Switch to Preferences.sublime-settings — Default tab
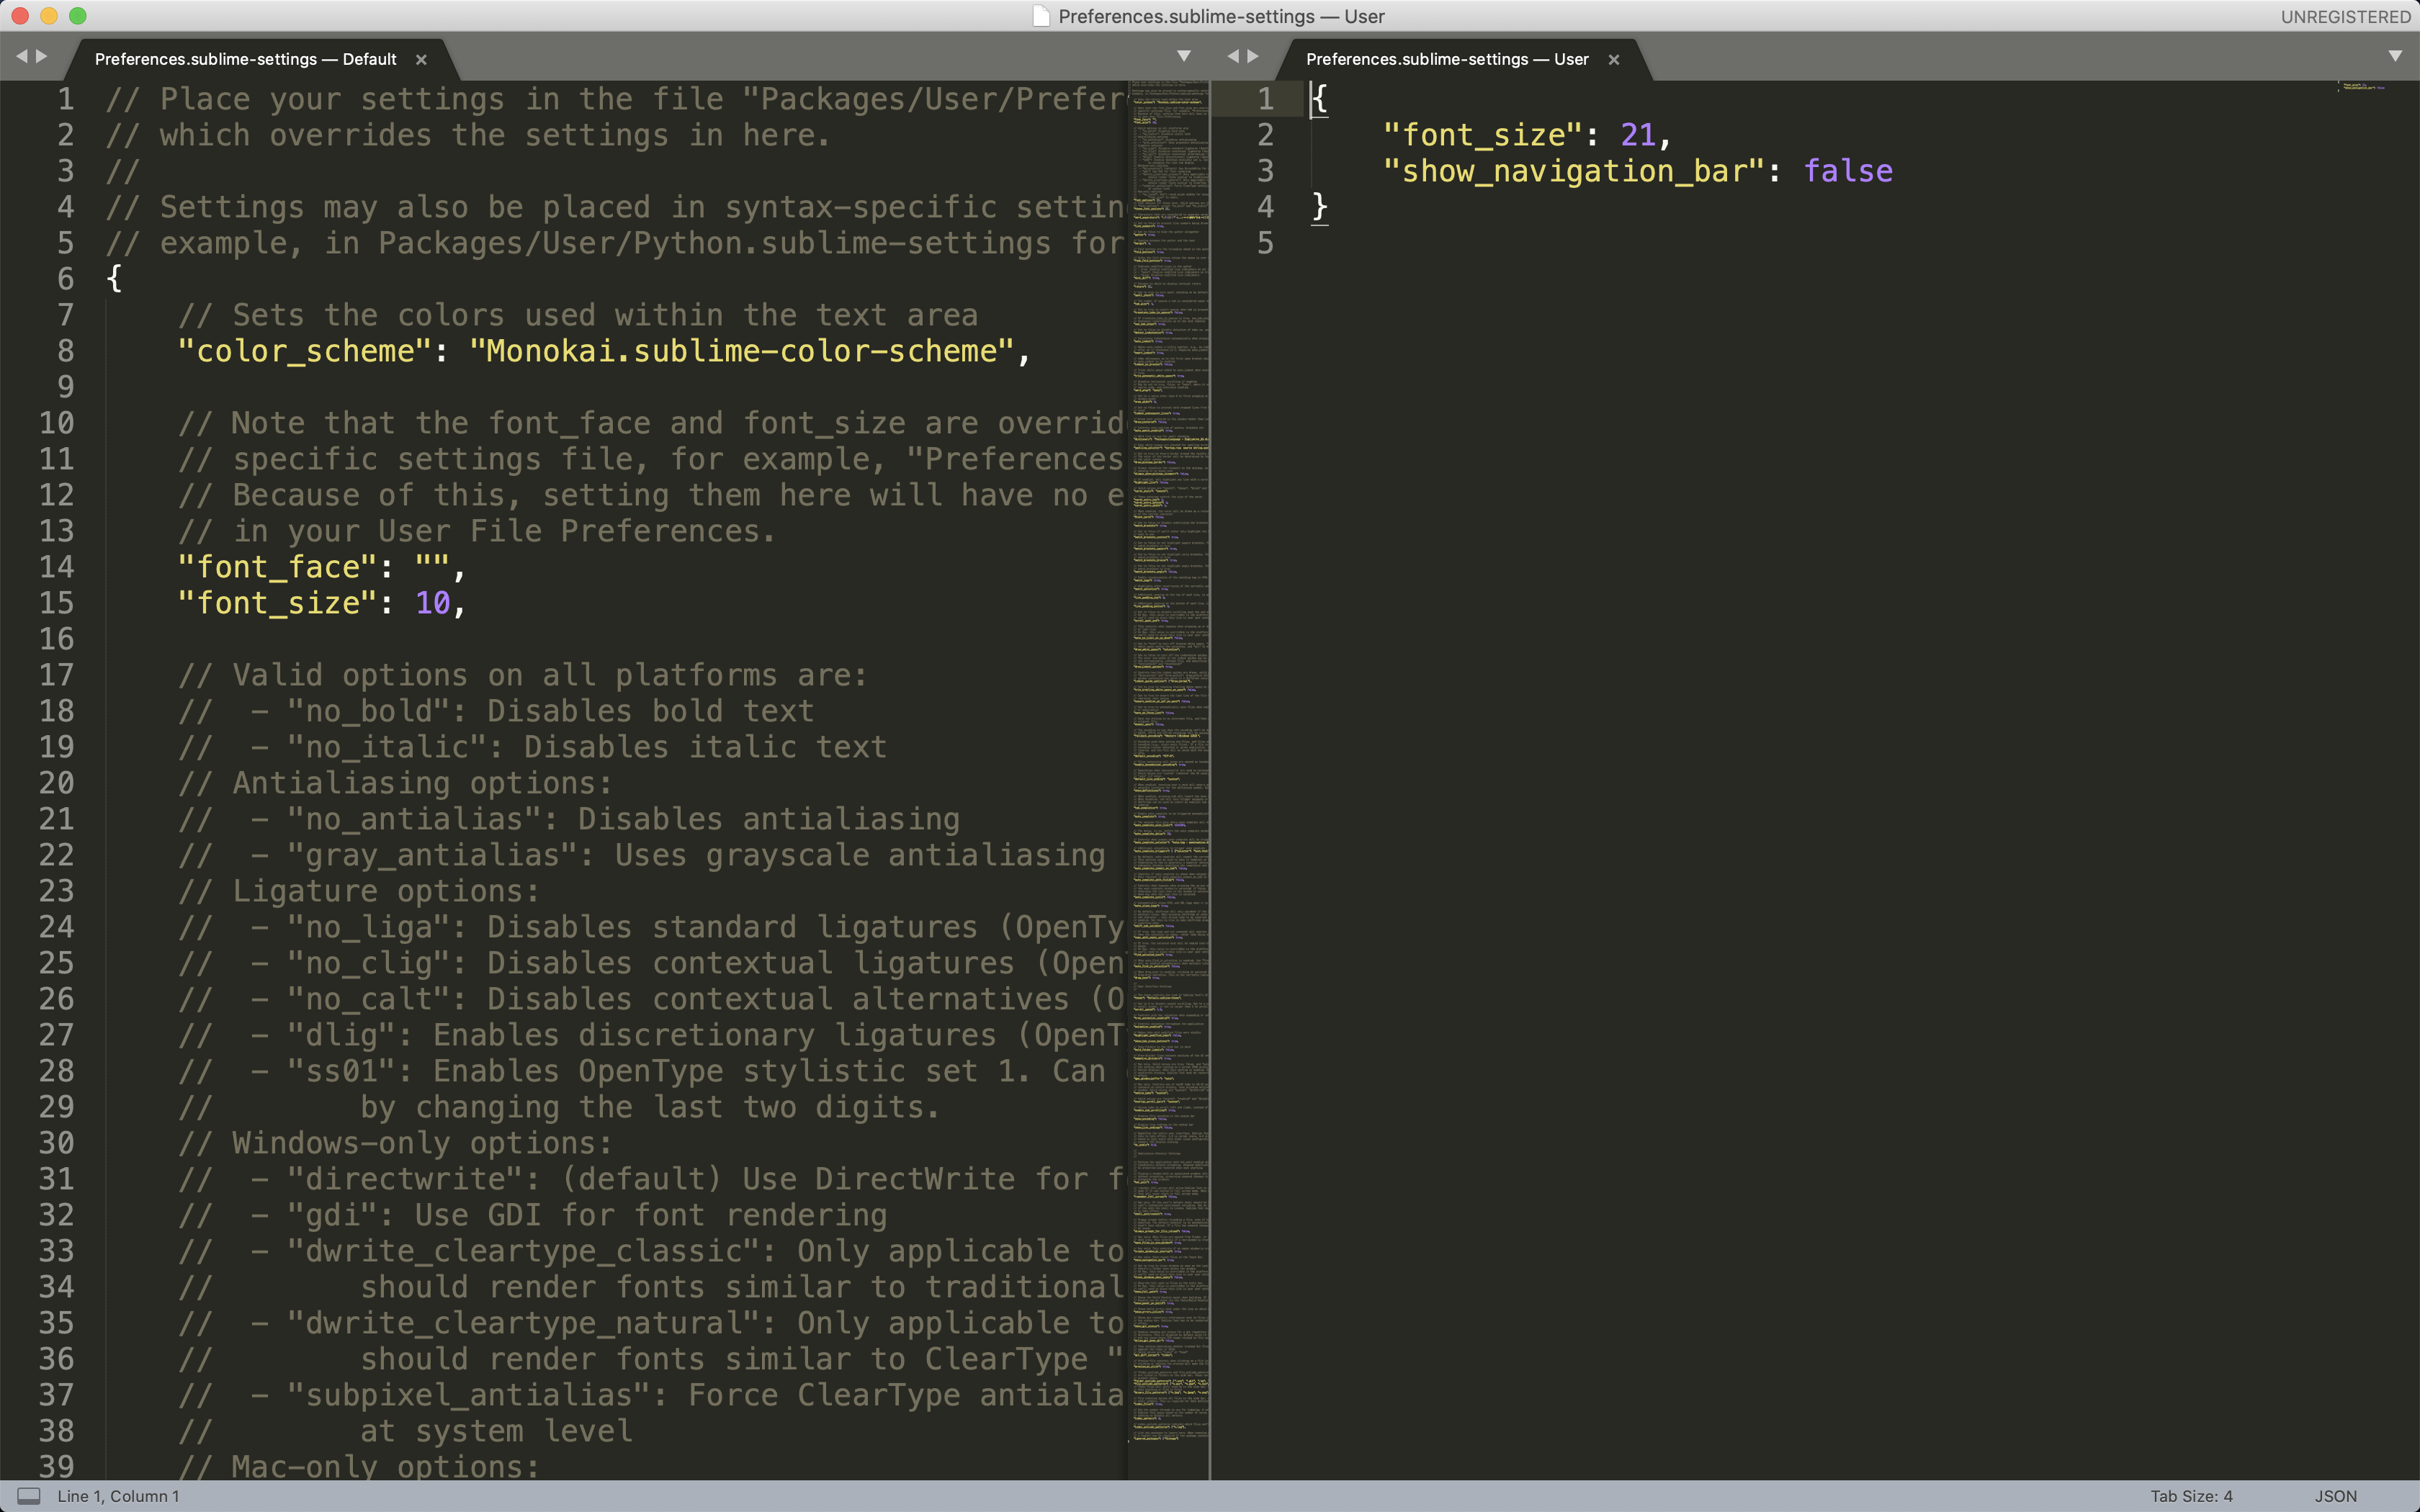2420x1512 pixels. pyautogui.click(x=245, y=60)
